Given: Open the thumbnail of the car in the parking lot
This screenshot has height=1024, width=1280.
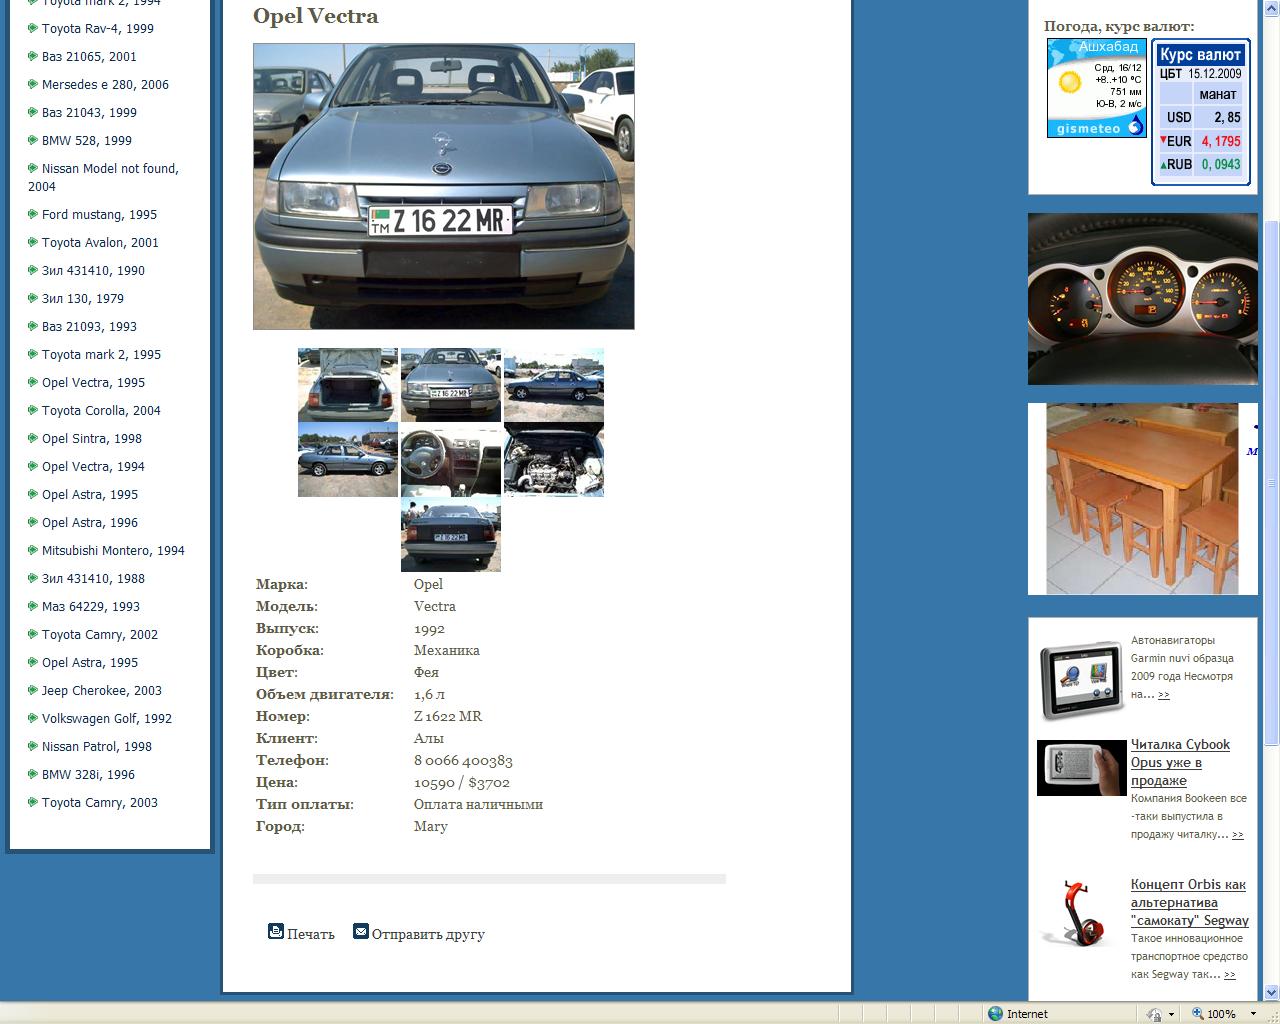Looking at the screenshot, I should (348, 459).
